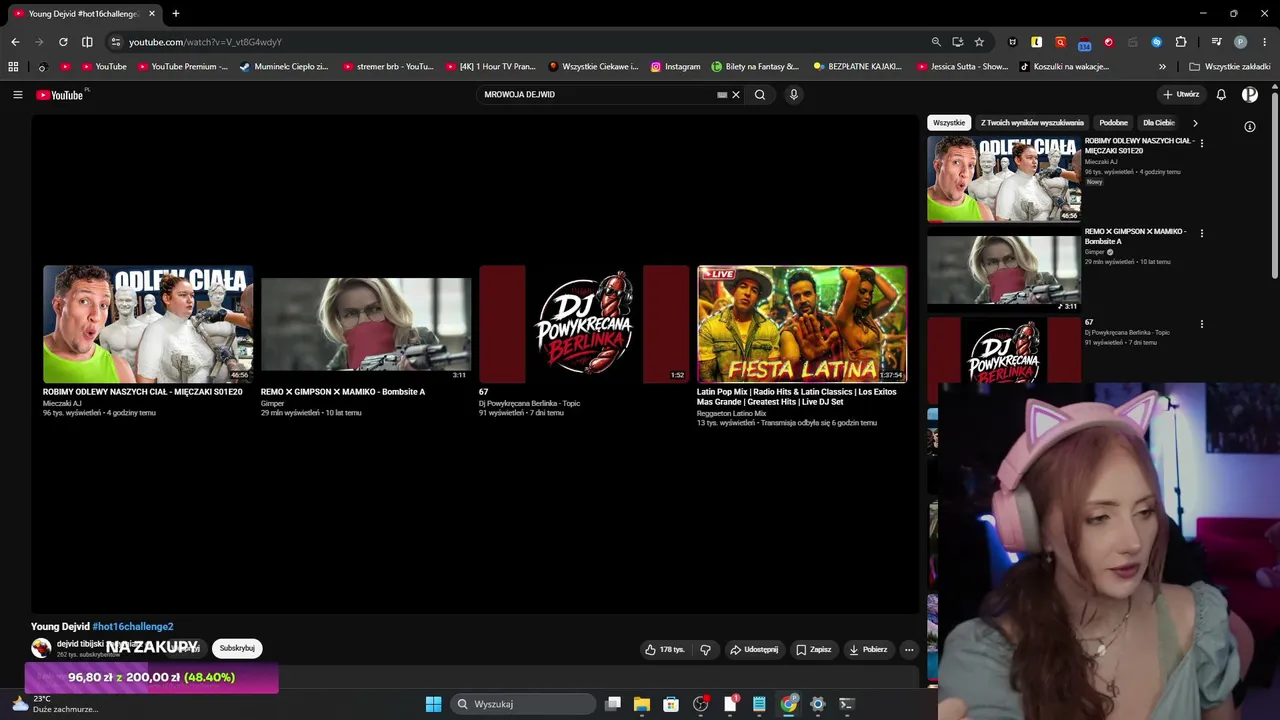Open the Wszystkie zakładki bookmarks folder

[x=1230, y=67]
